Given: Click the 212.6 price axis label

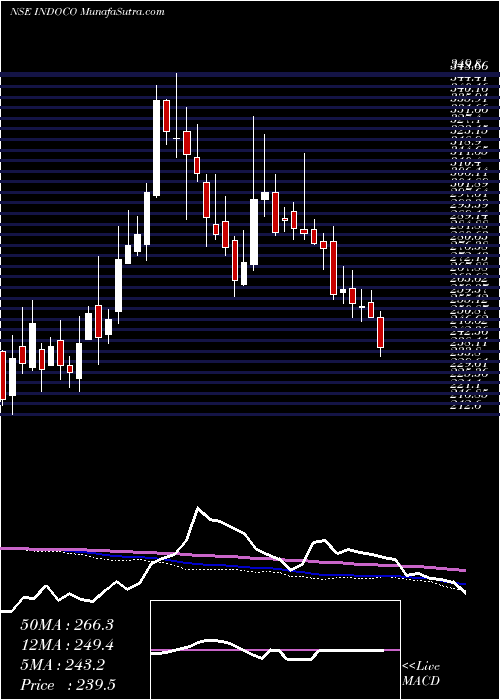Looking at the screenshot, I should [465, 406].
